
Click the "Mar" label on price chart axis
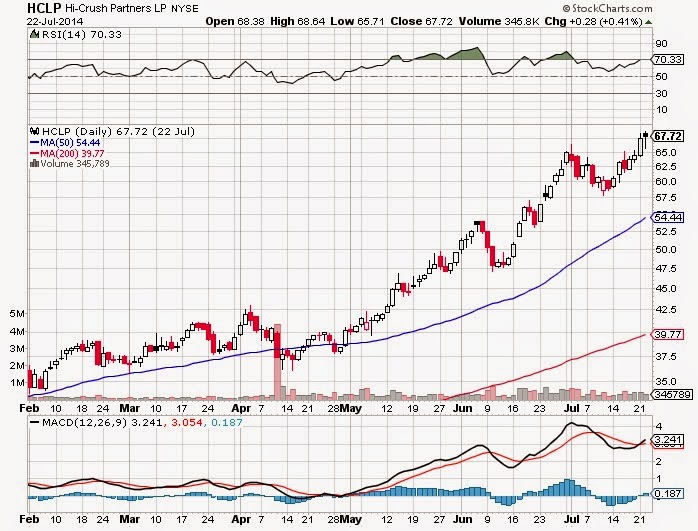point(130,408)
